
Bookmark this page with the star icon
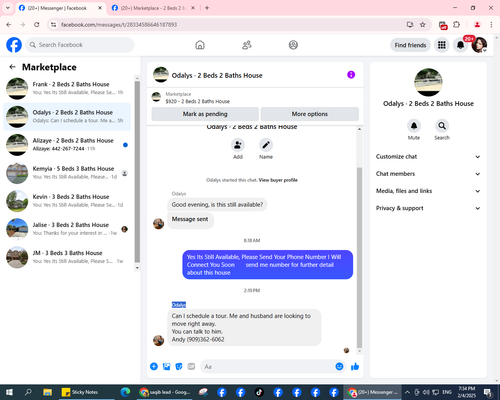(423, 25)
